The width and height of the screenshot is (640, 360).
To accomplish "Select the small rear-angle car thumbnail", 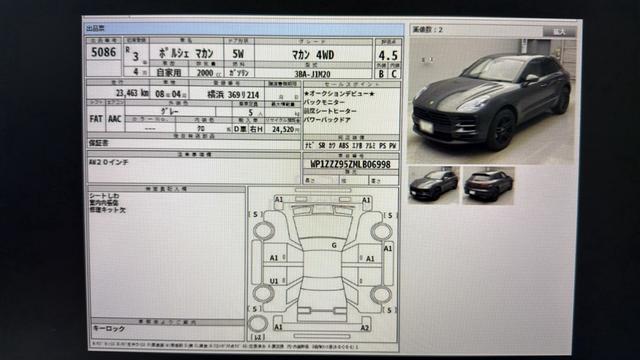I will 488,185.
